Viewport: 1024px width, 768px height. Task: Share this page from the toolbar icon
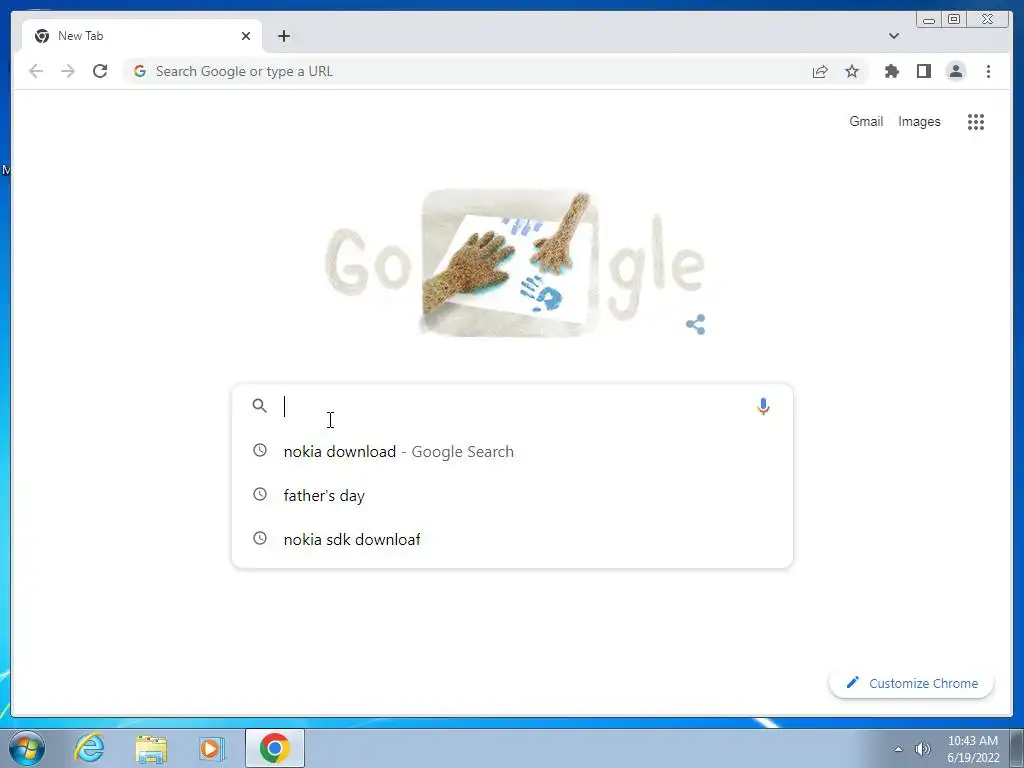[x=820, y=71]
